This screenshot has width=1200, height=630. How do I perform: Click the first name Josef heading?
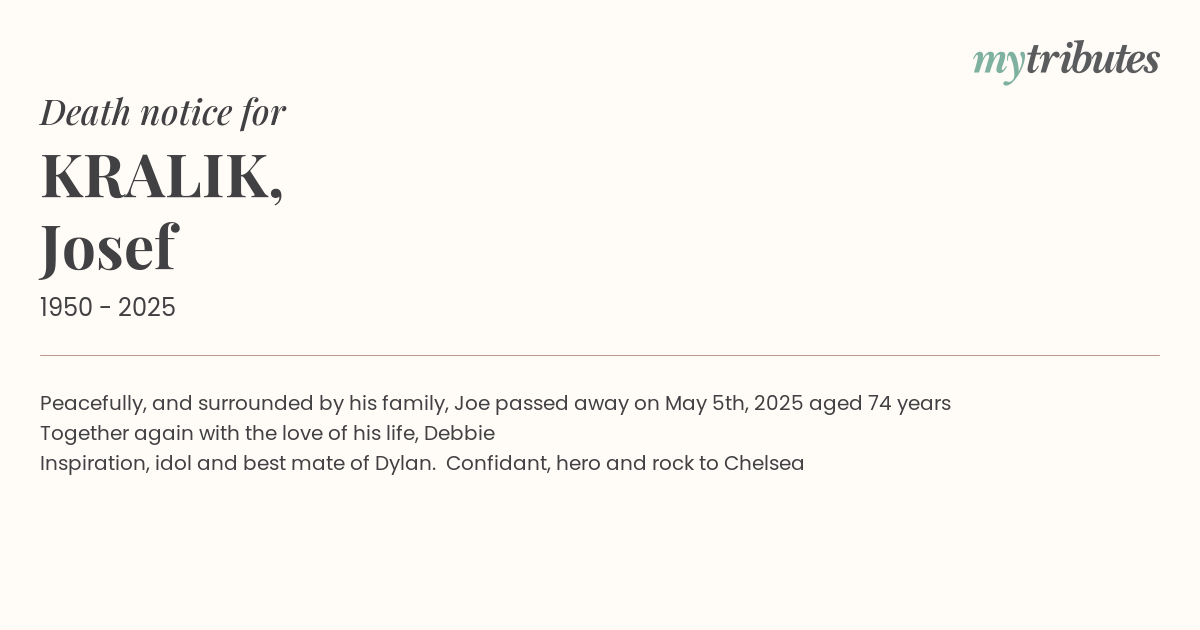click(x=108, y=246)
